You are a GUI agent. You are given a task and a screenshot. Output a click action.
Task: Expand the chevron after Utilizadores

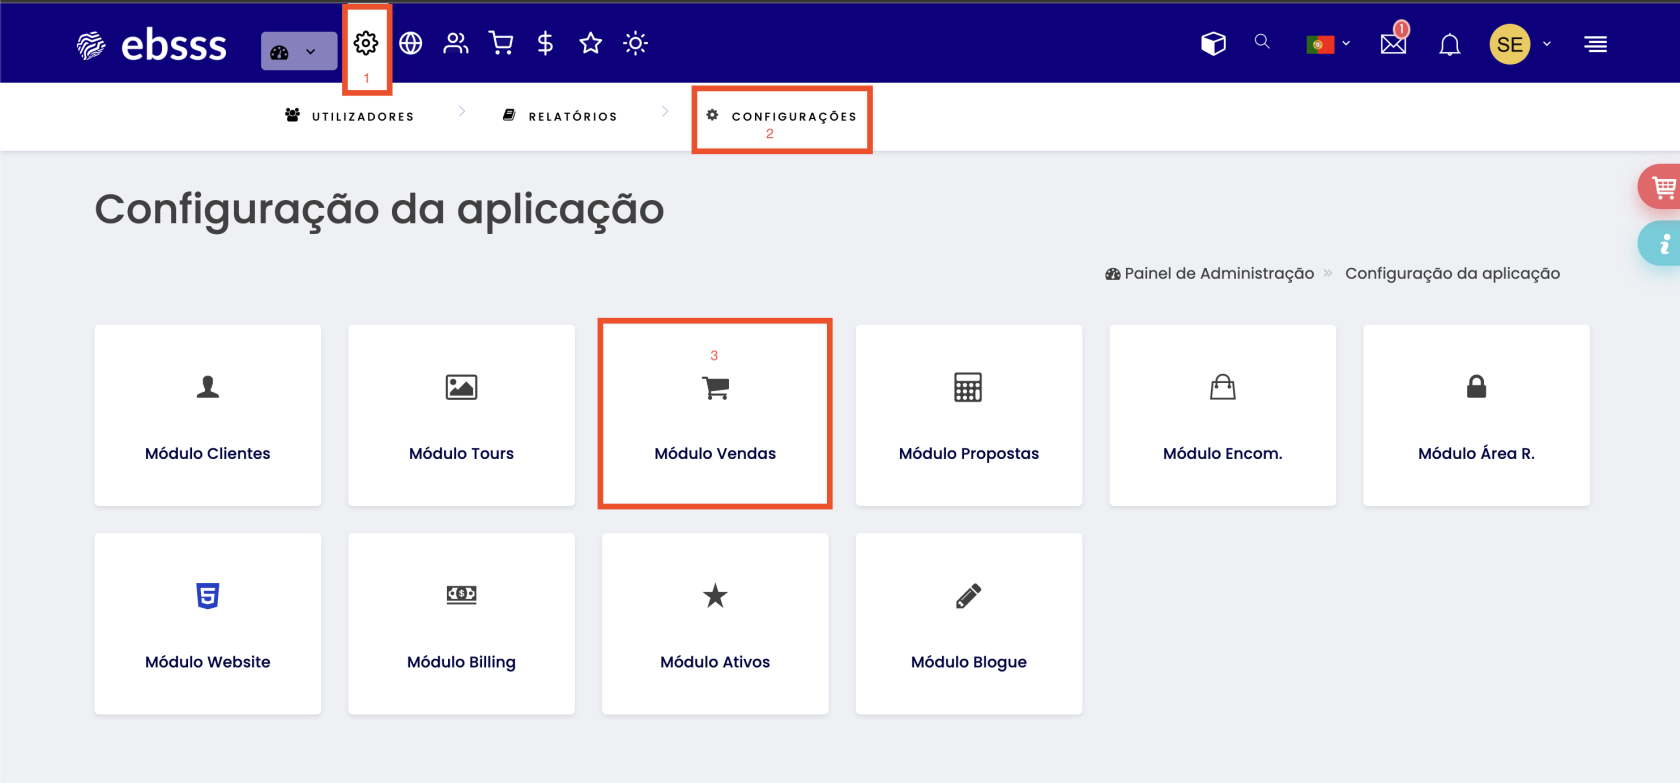click(x=462, y=112)
